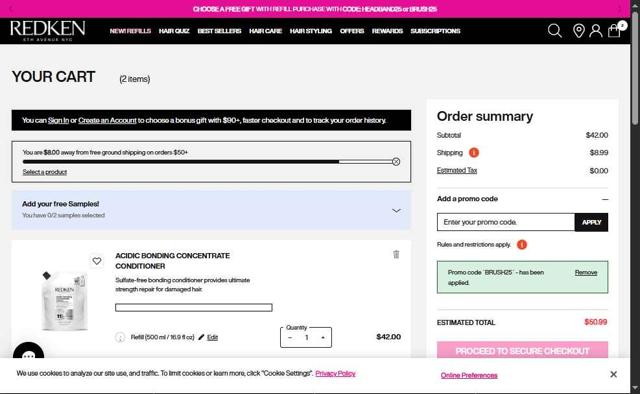Viewport: 640px width, 394px height.
Task: Open the salon locator pin icon
Action: pos(578,31)
